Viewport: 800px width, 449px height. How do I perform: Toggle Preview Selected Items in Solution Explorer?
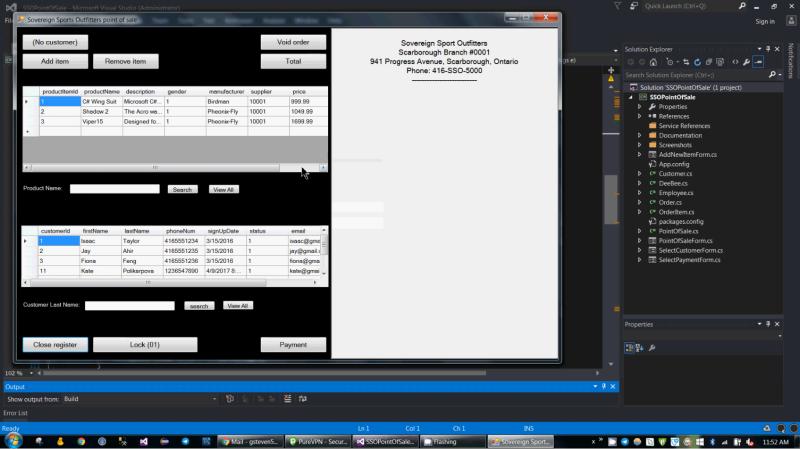coord(760,62)
